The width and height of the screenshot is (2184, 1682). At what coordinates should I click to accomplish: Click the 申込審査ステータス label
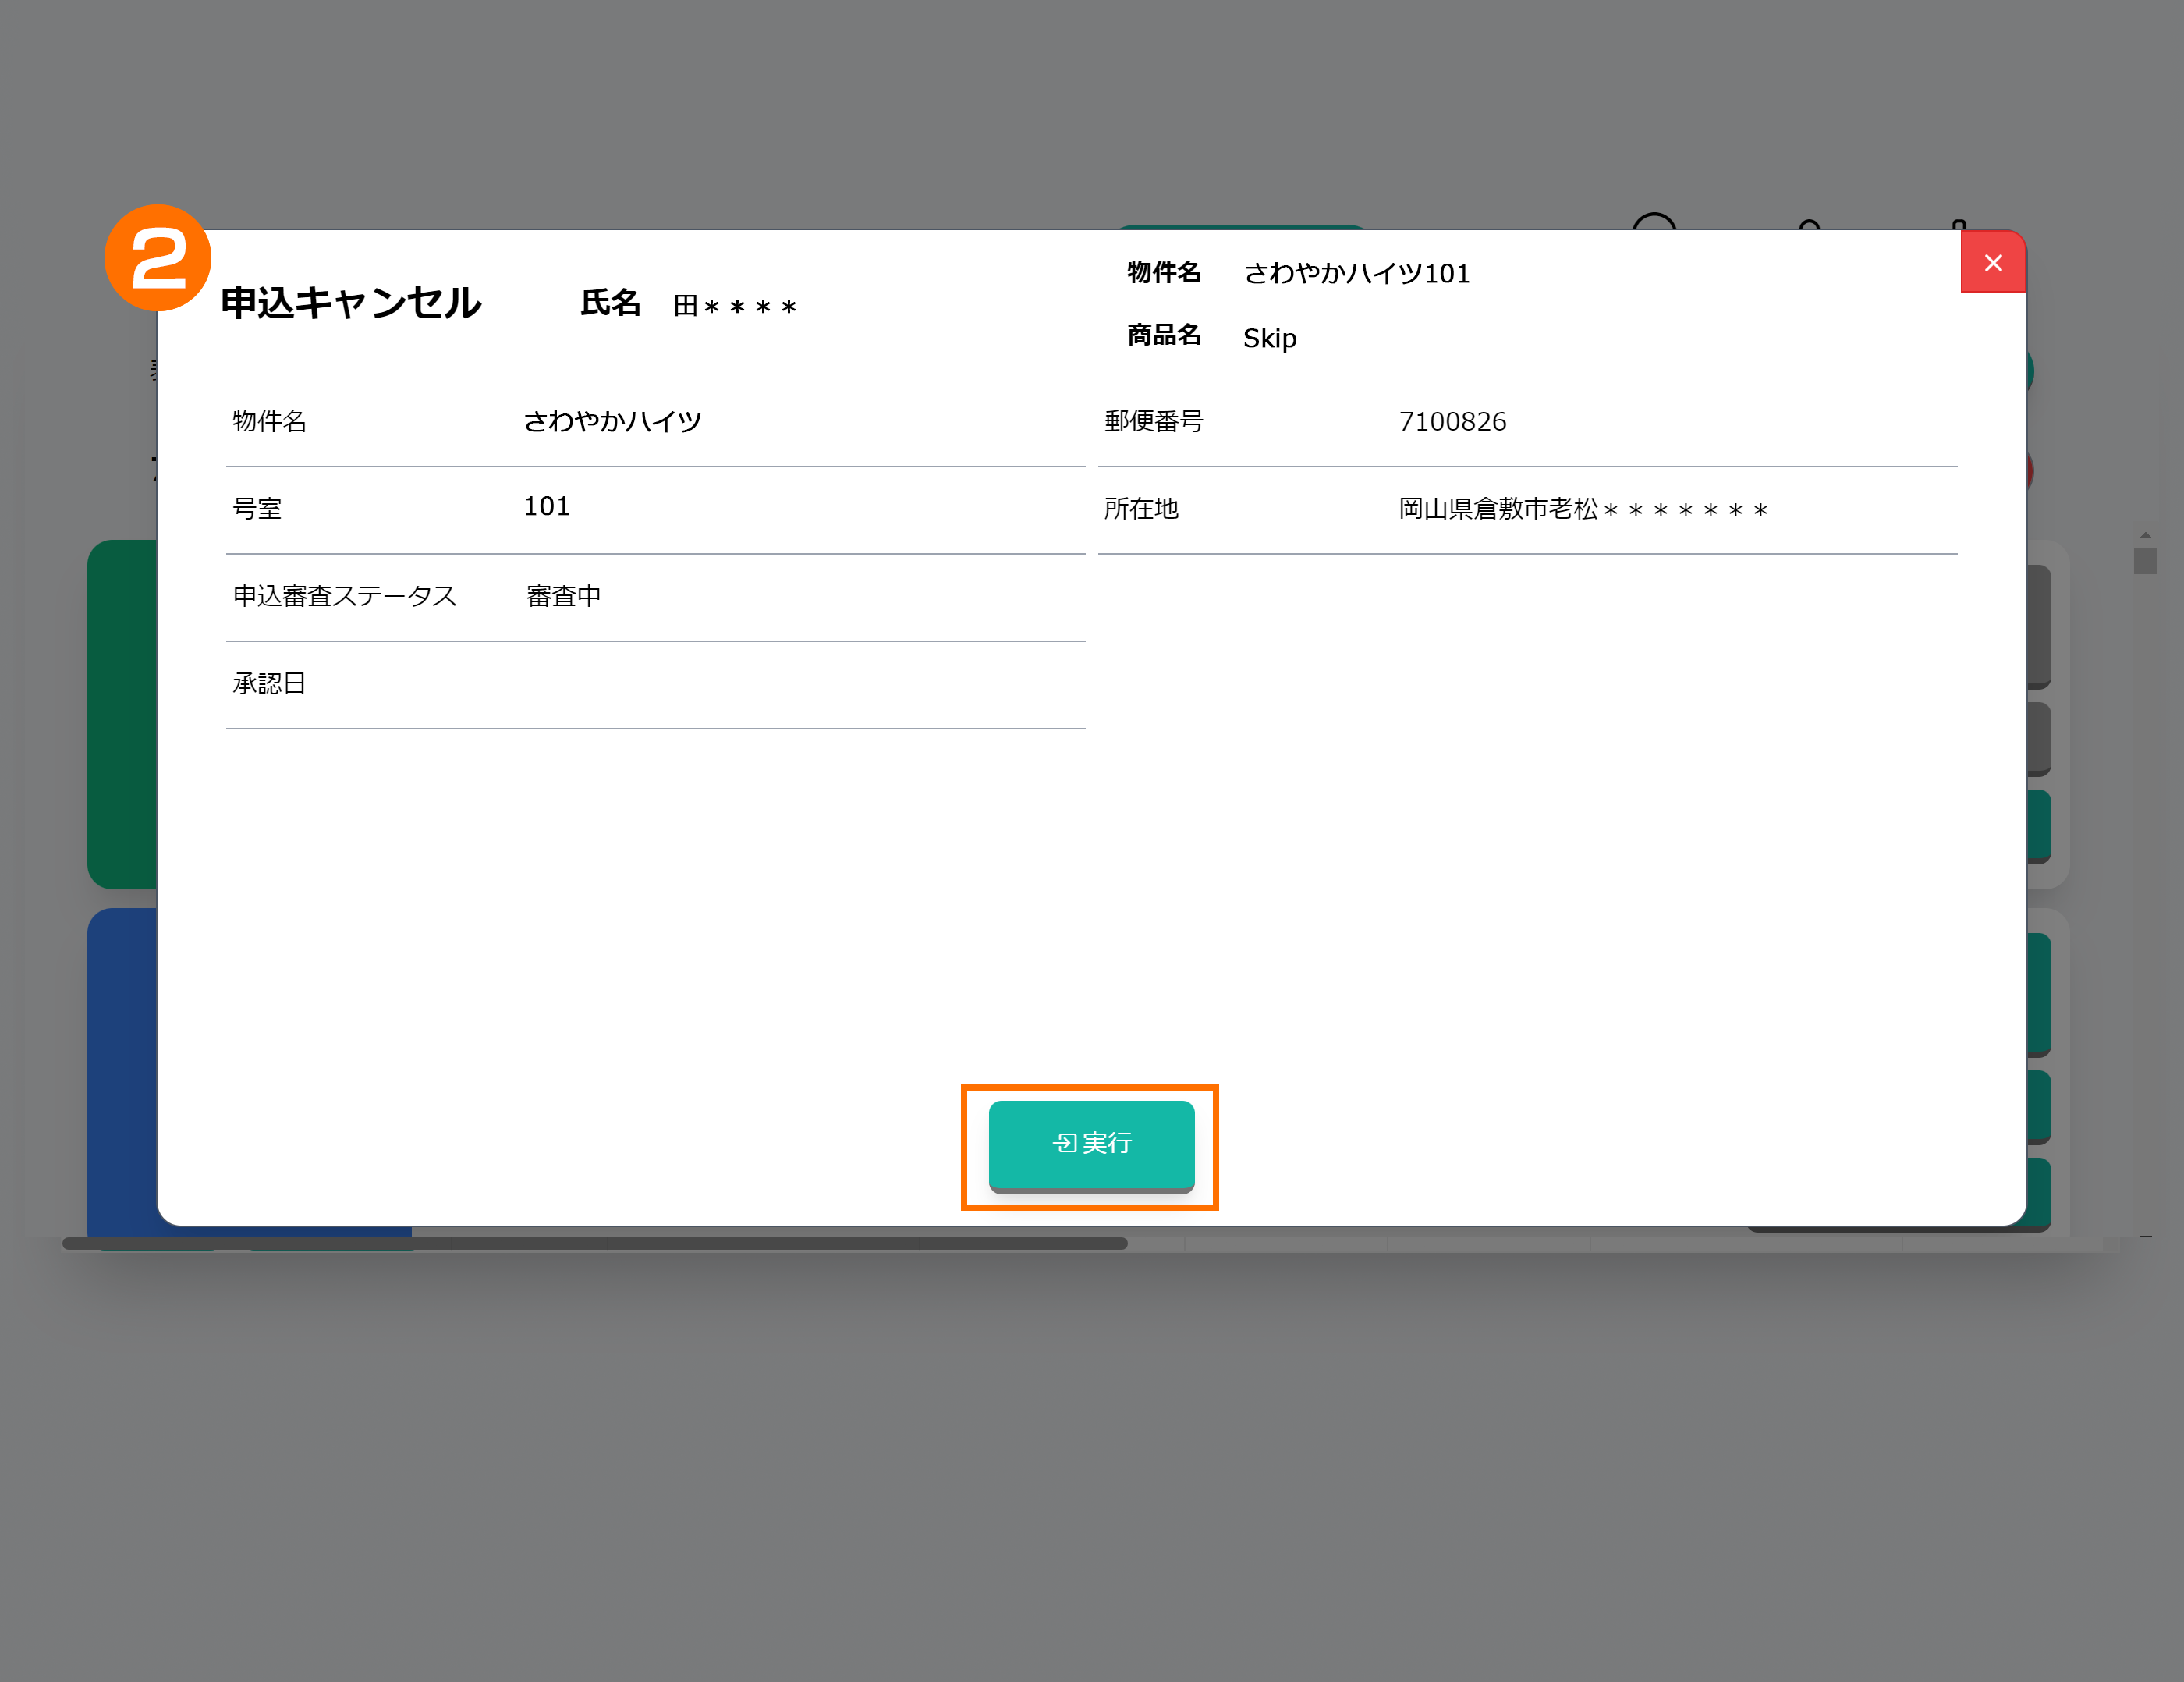344,597
